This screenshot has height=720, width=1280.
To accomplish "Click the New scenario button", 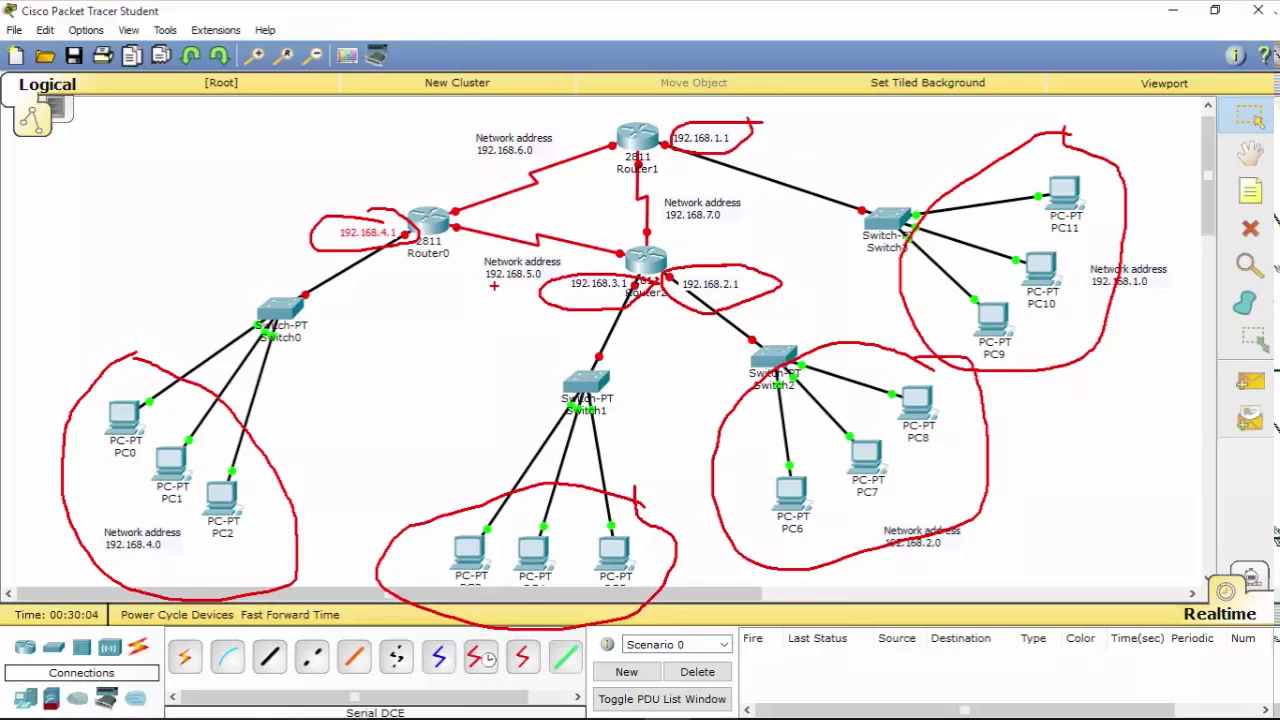I will pyautogui.click(x=626, y=672).
